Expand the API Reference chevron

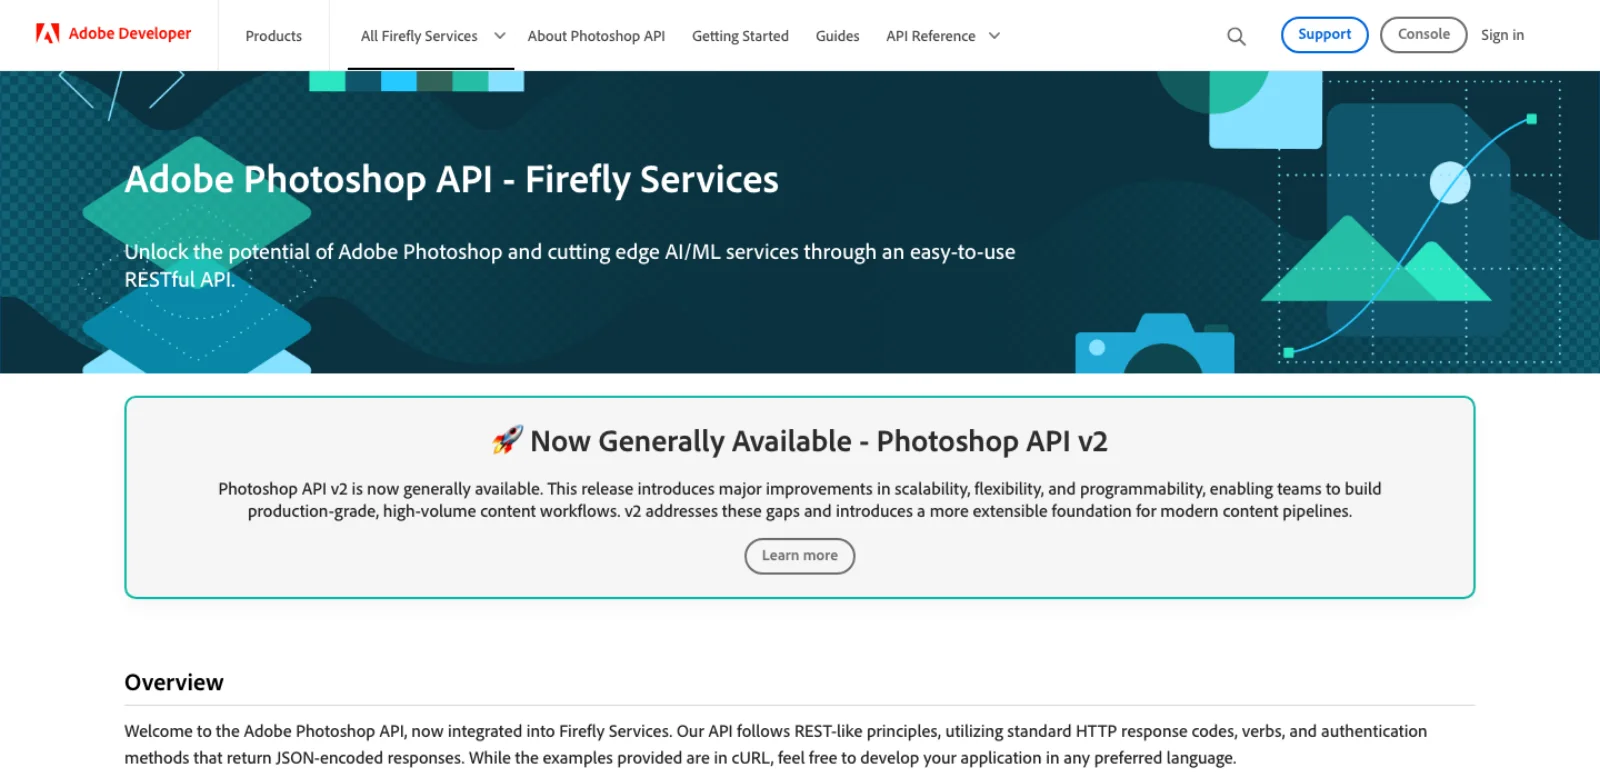994,36
